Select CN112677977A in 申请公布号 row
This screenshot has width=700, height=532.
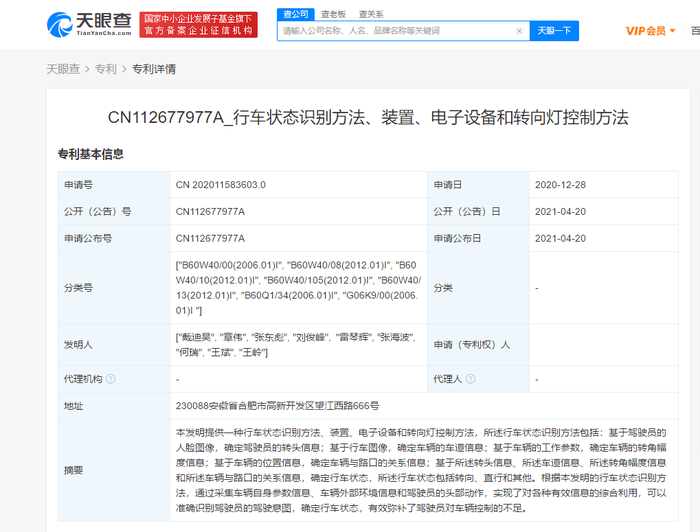[210, 238]
